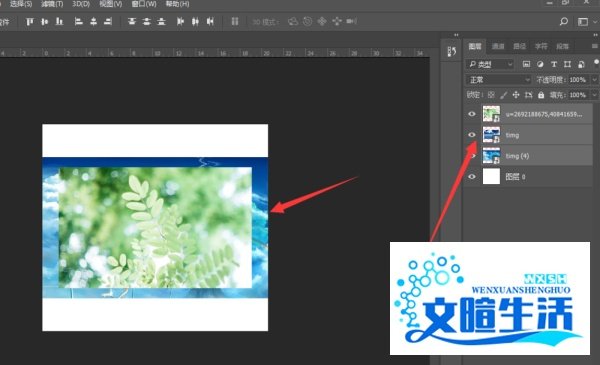
Task: Toggle lock all padlock icon
Action: [541, 95]
